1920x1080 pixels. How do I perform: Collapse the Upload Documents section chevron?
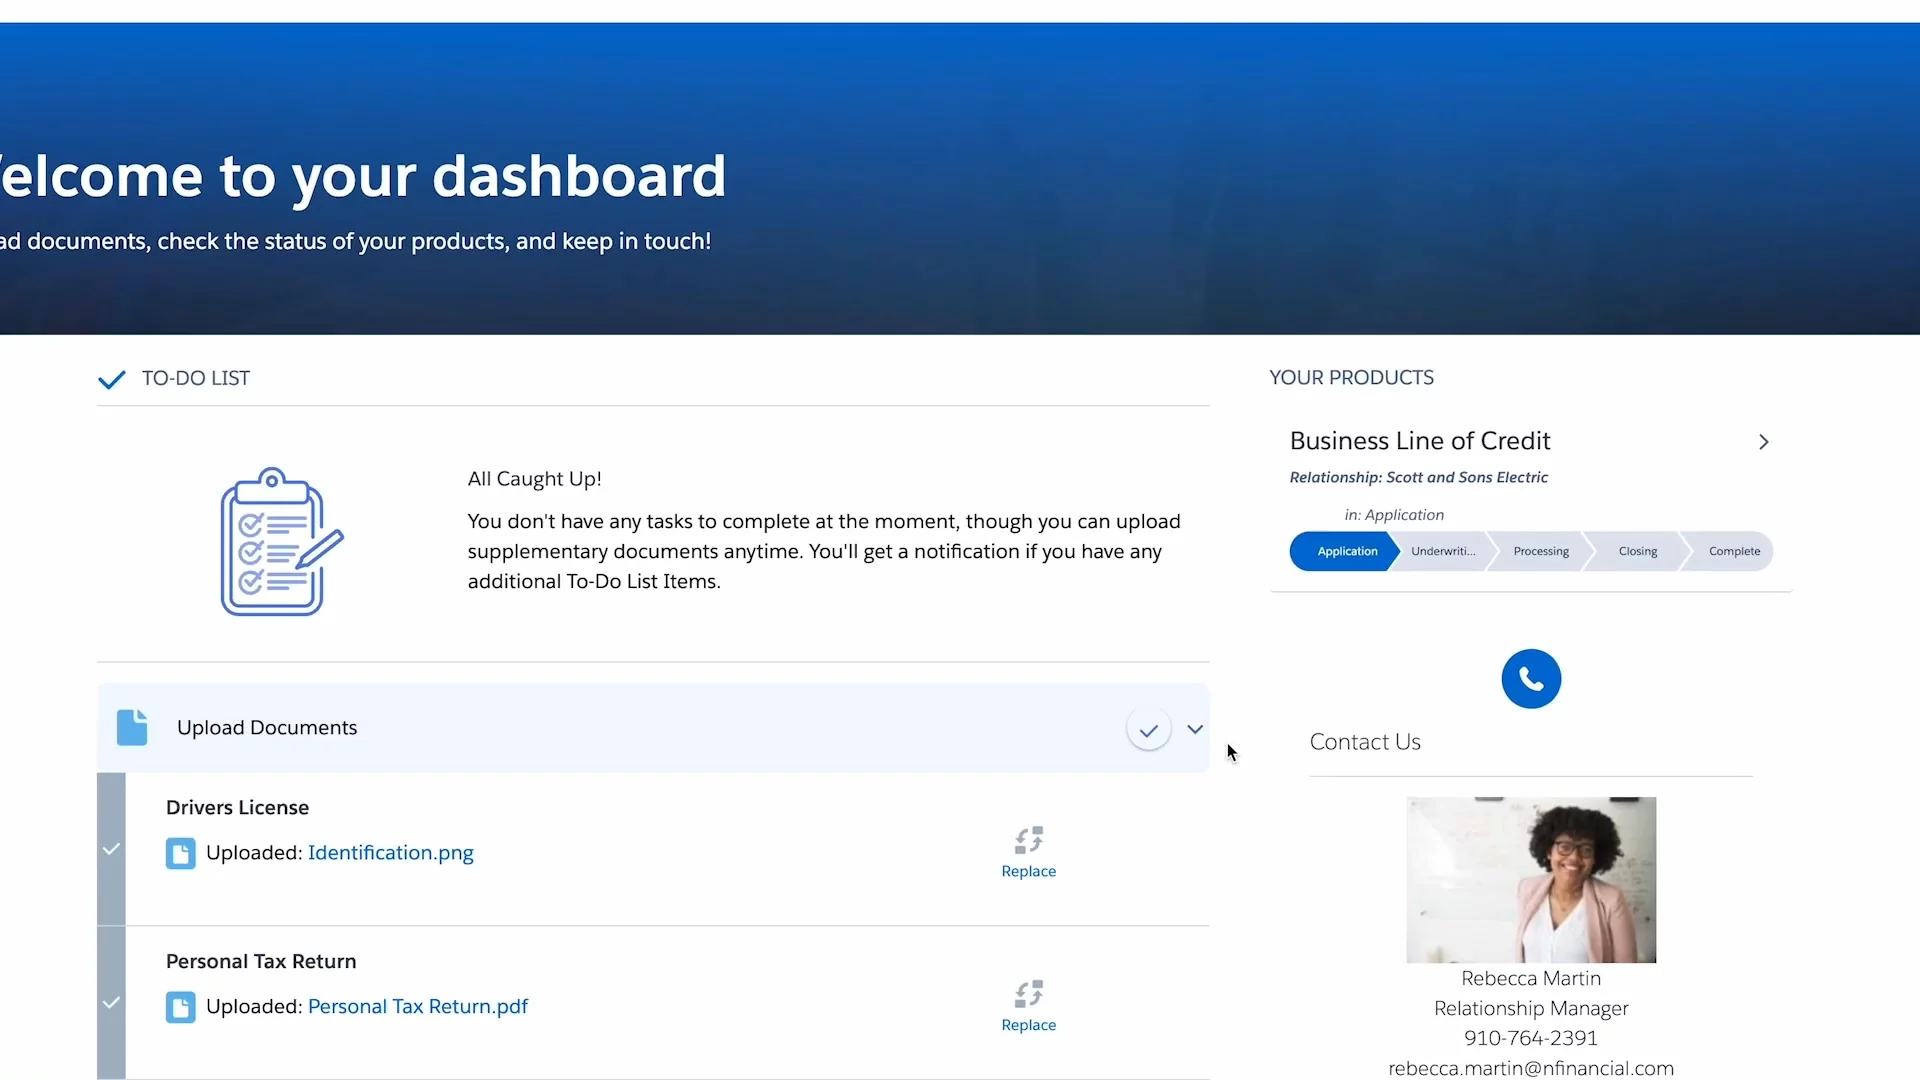click(1195, 729)
